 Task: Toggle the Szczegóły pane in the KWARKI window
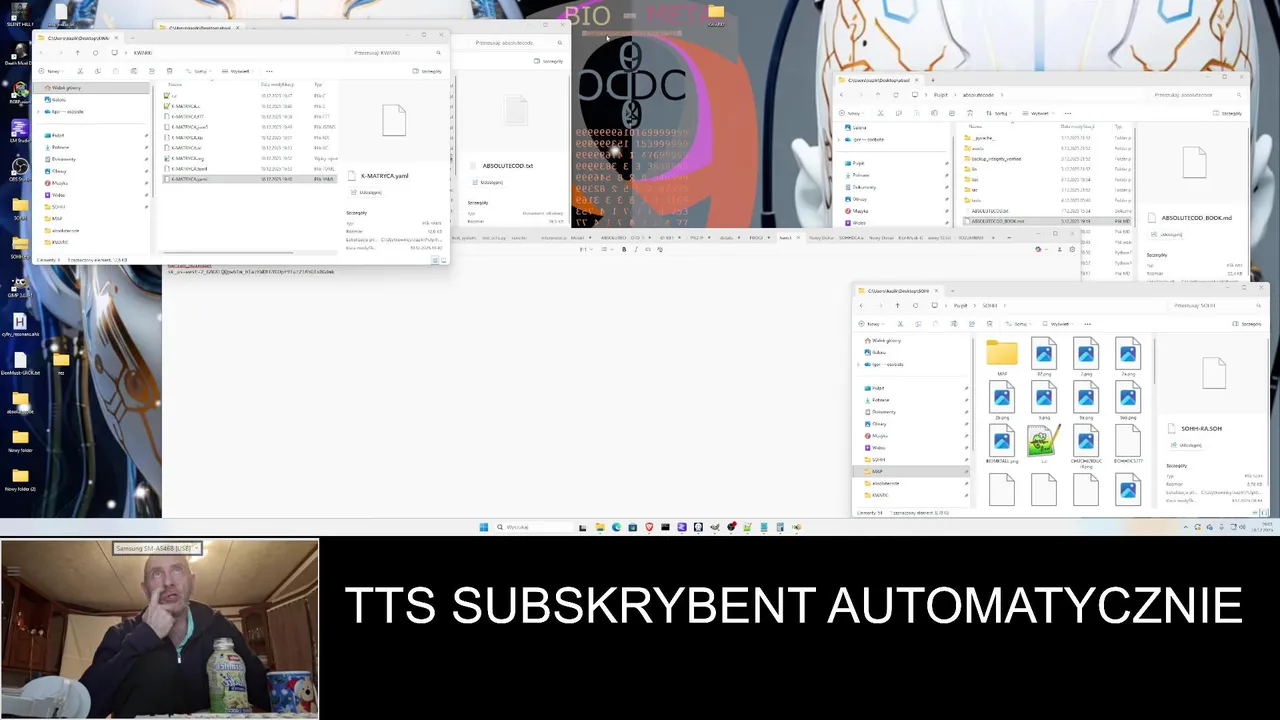click(x=427, y=71)
